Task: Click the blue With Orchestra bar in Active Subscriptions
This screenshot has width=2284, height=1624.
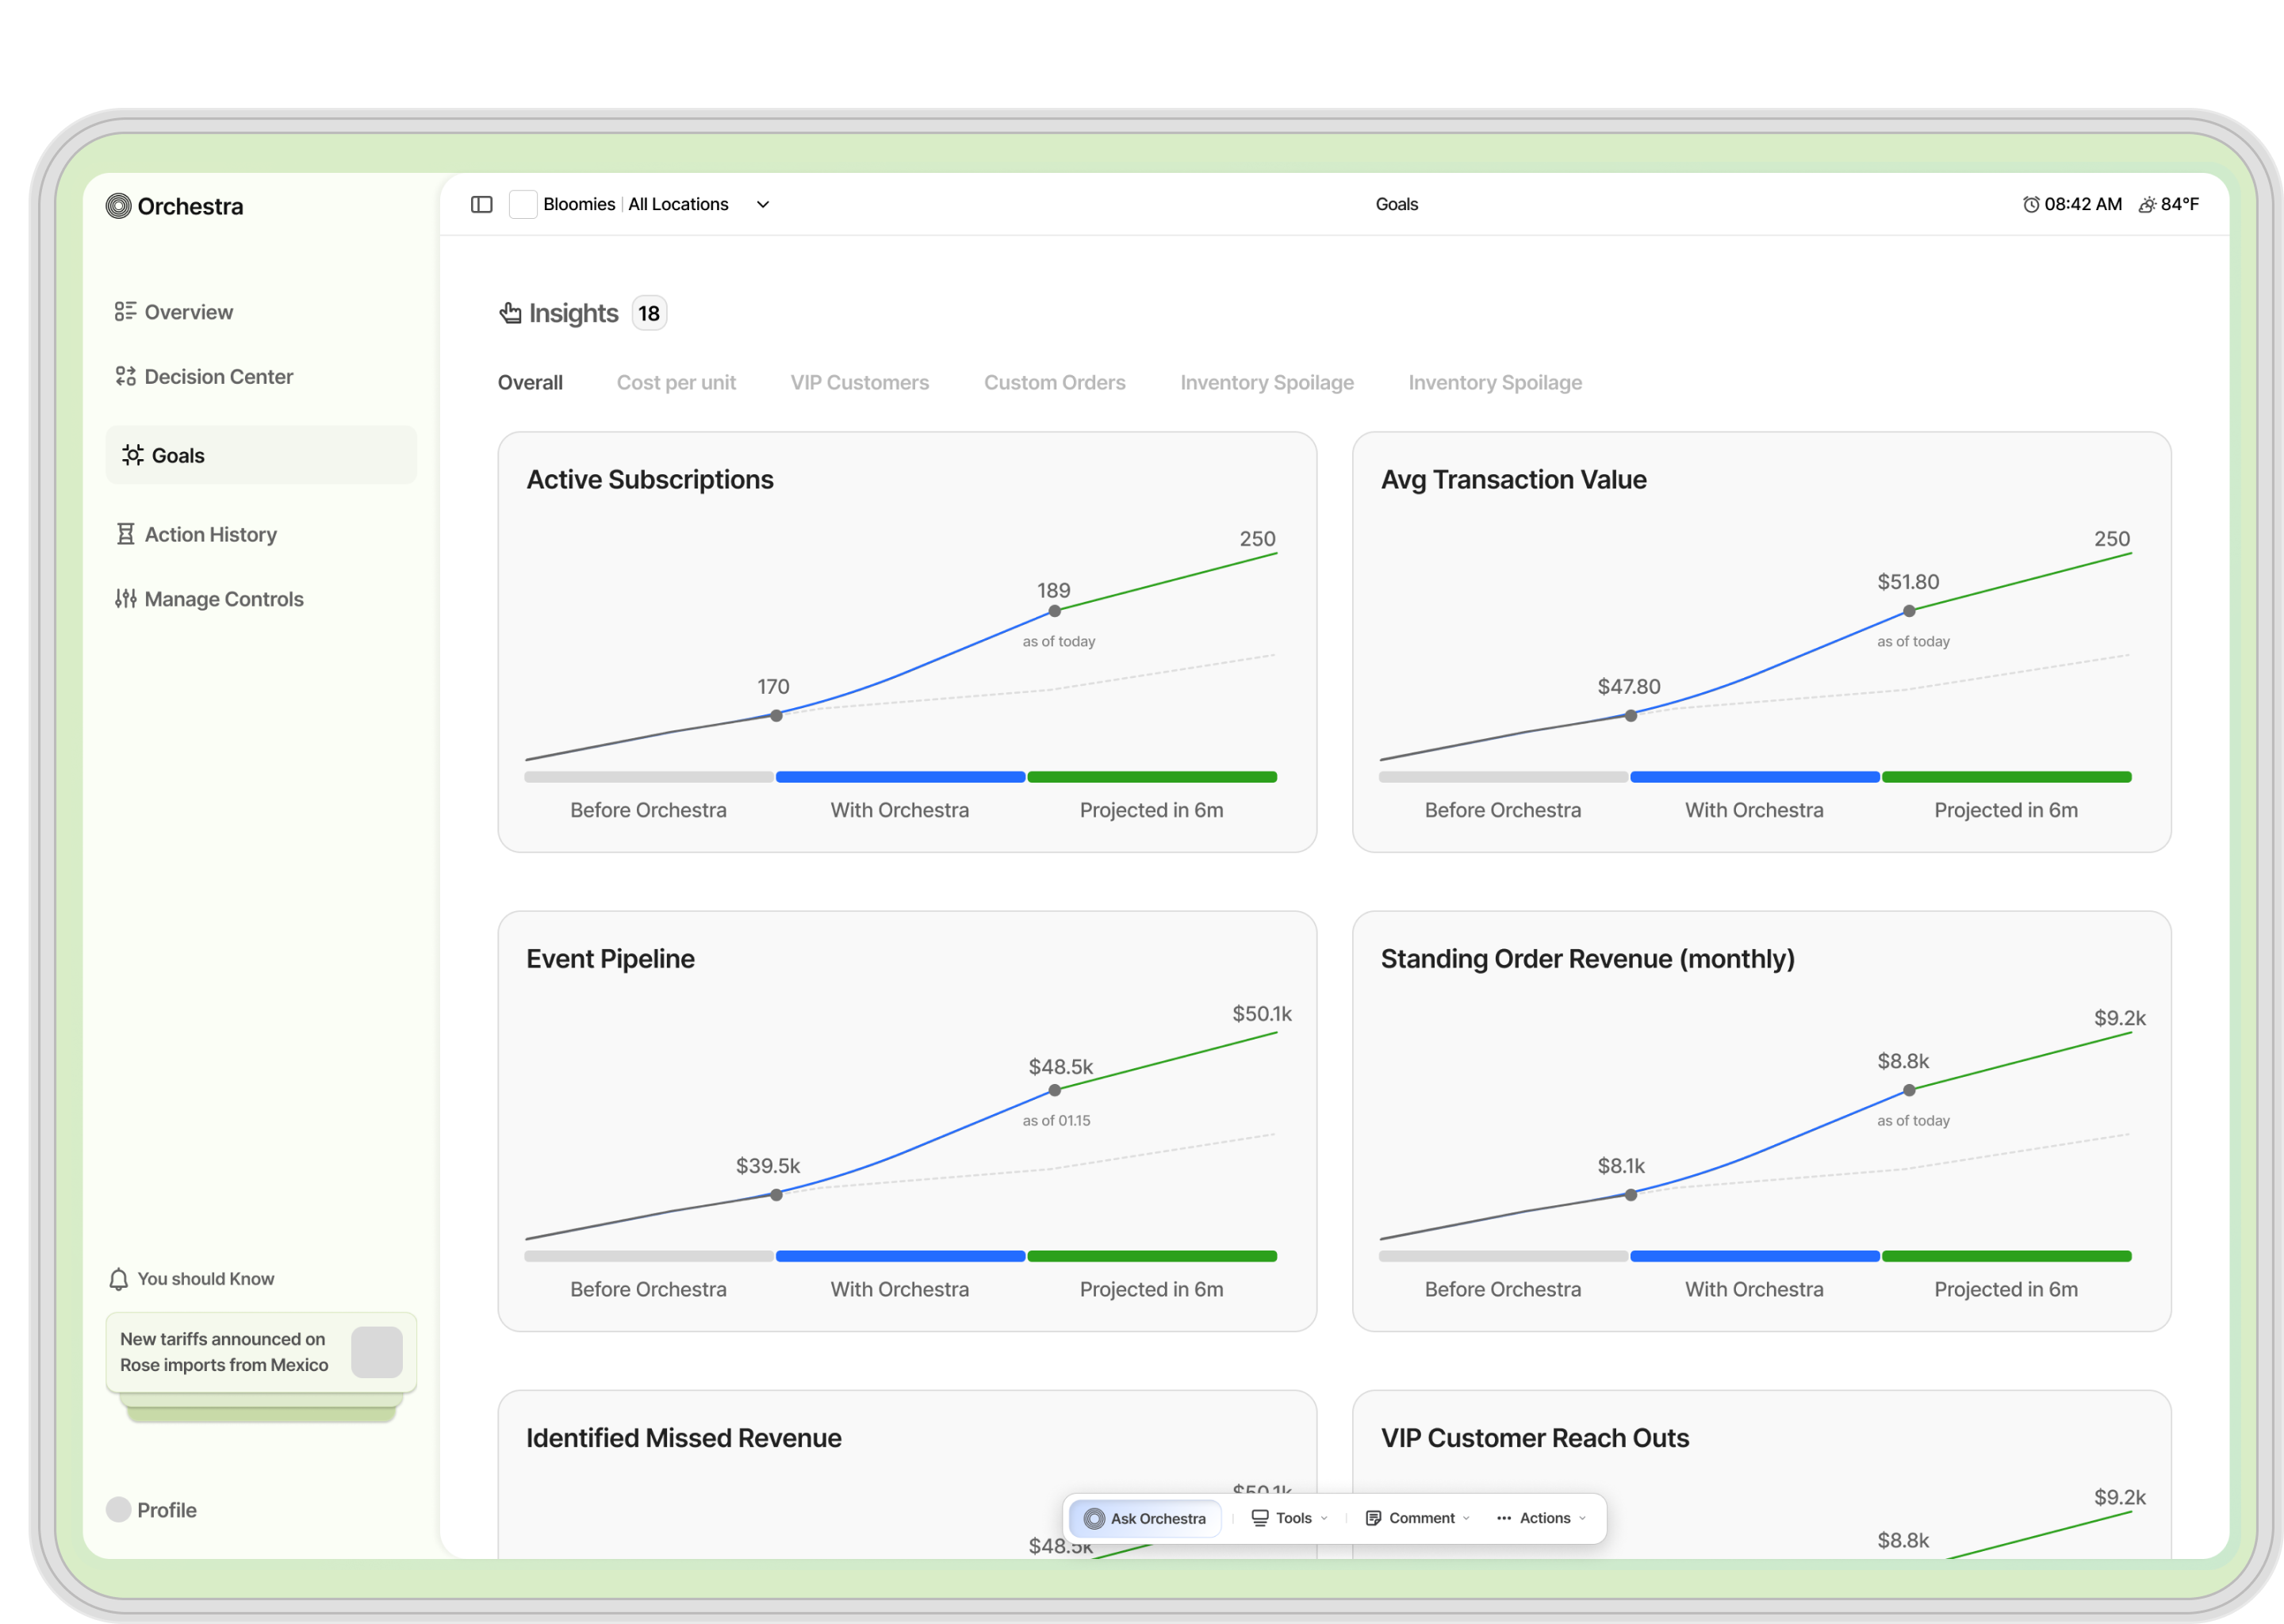Action: pos(900,777)
